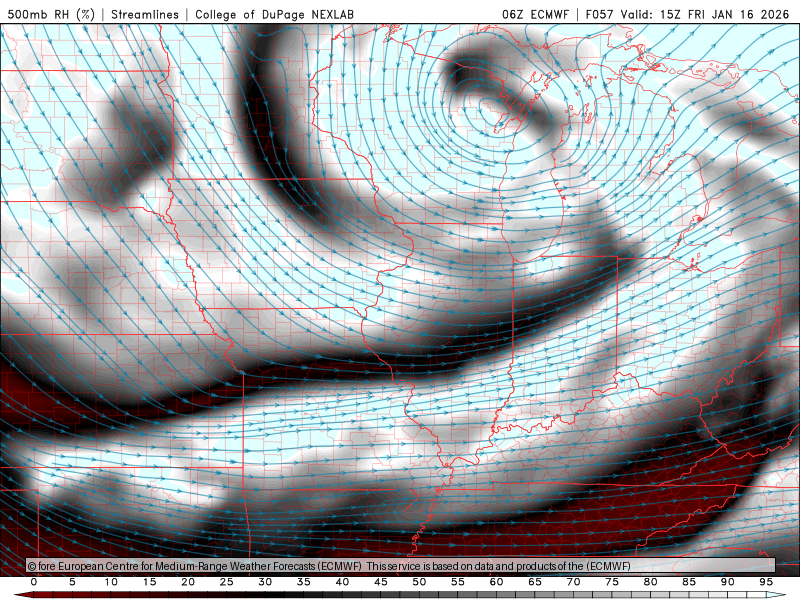Click the '75' label on the RH scale
Image resolution: width=800 pixels, height=600 pixels.
click(x=612, y=582)
